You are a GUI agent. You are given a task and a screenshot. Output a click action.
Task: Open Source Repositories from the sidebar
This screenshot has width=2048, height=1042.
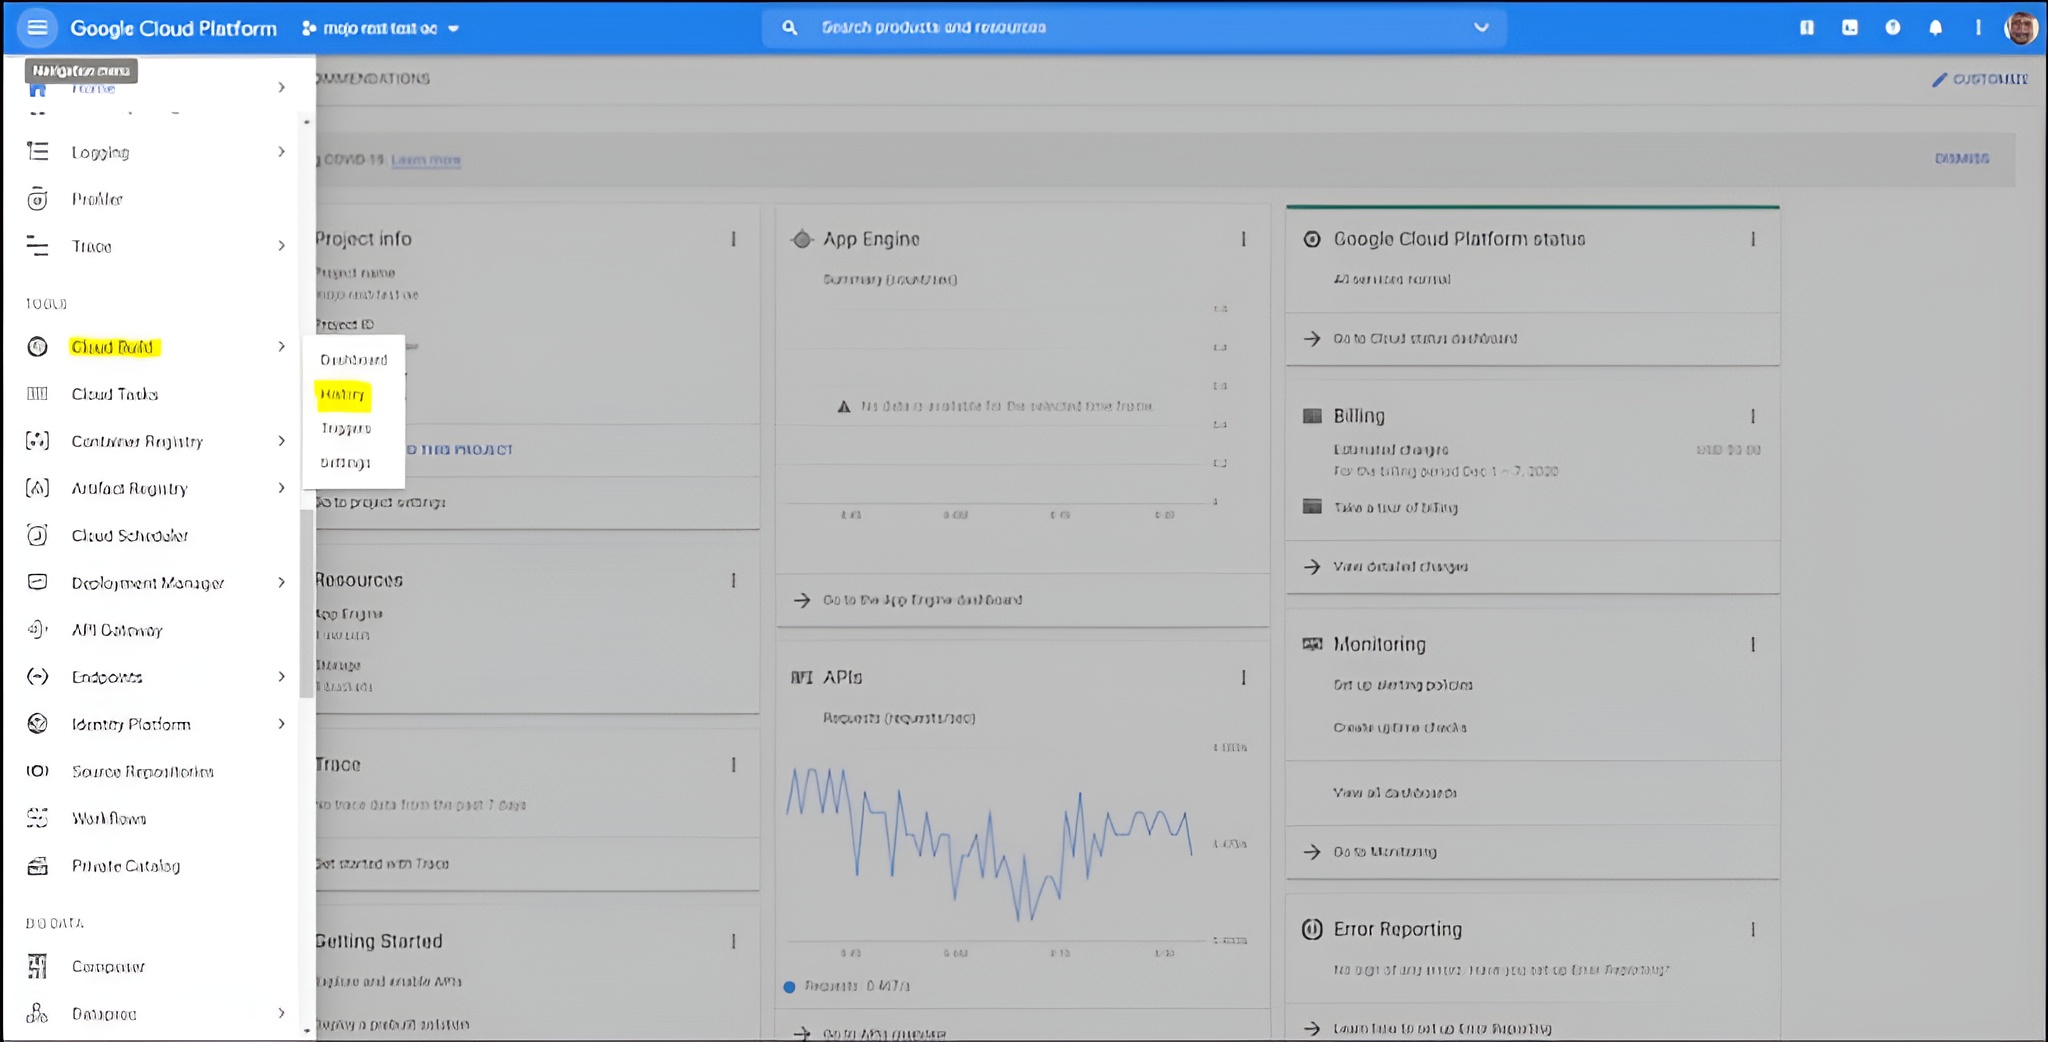pyautogui.click(x=141, y=771)
